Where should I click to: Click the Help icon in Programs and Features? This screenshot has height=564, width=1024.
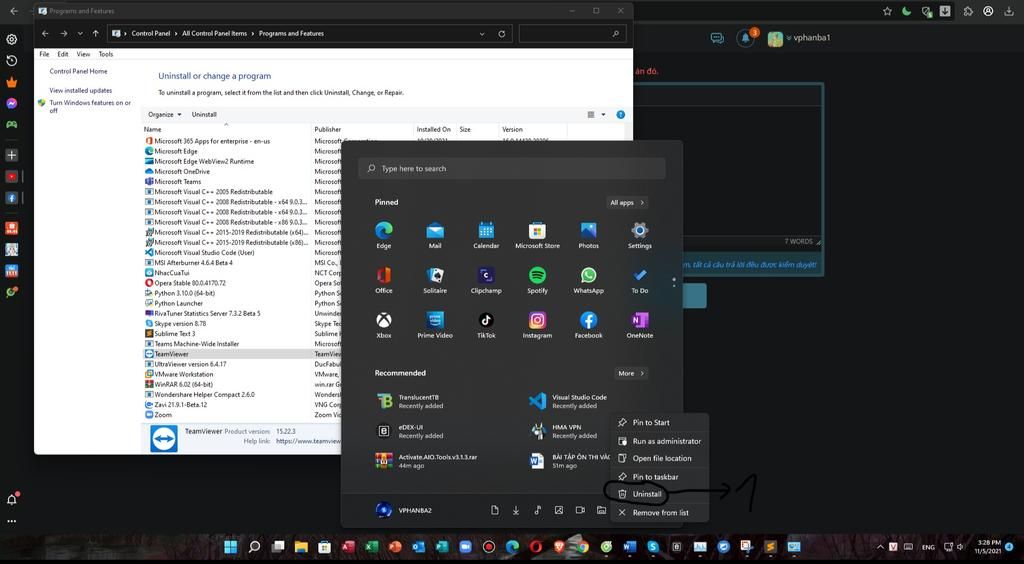tap(620, 114)
